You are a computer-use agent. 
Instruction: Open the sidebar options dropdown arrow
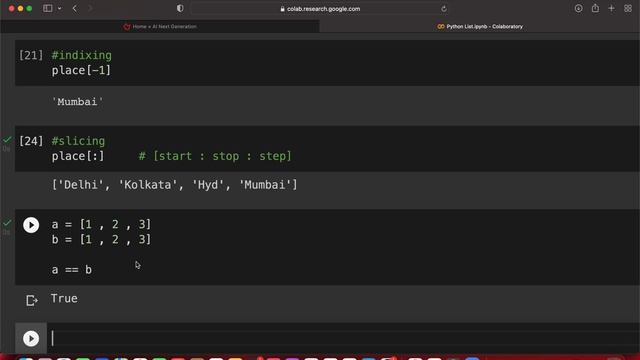[60, 8]
